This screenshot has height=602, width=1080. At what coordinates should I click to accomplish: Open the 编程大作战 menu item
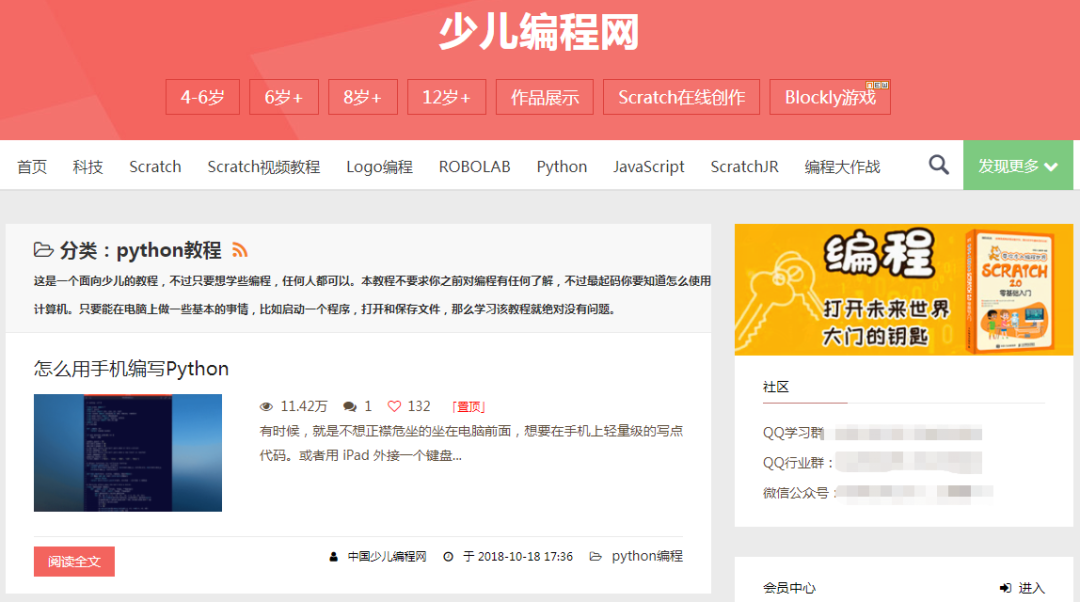[x=842, y=167]
